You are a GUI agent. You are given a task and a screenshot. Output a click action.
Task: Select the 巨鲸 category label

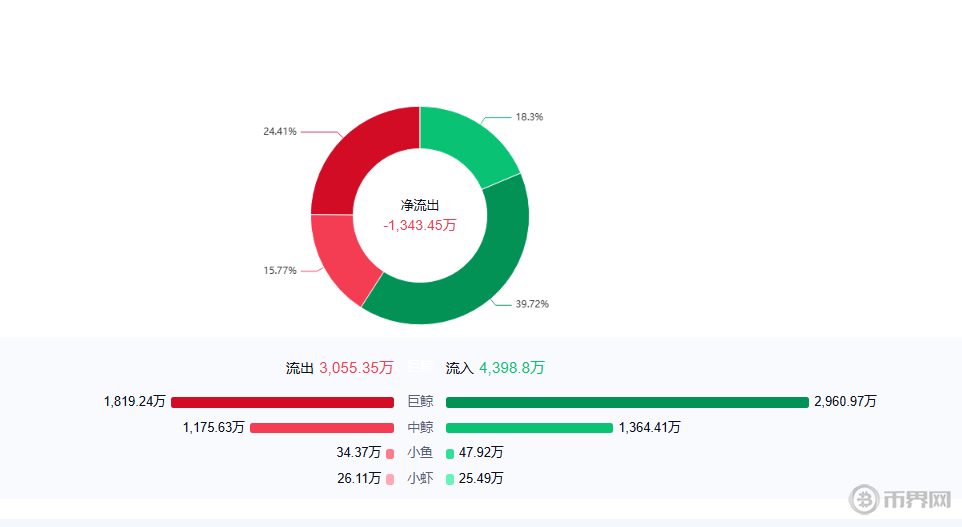pos(420,402)
